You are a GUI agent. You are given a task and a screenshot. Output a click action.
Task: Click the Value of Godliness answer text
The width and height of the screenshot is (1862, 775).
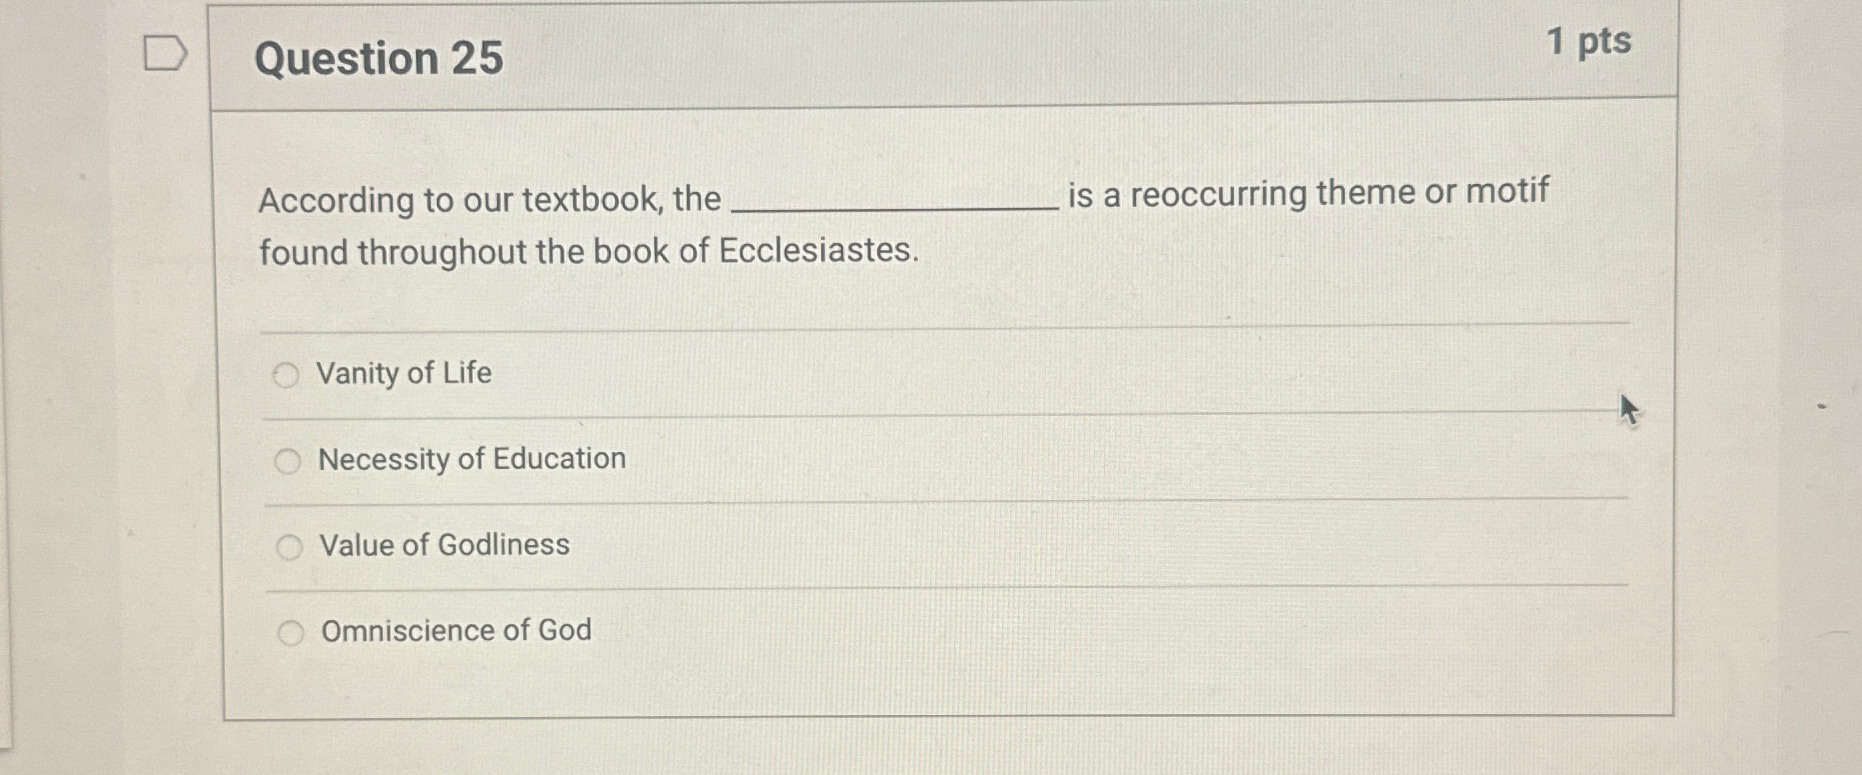tap(442, 546)
